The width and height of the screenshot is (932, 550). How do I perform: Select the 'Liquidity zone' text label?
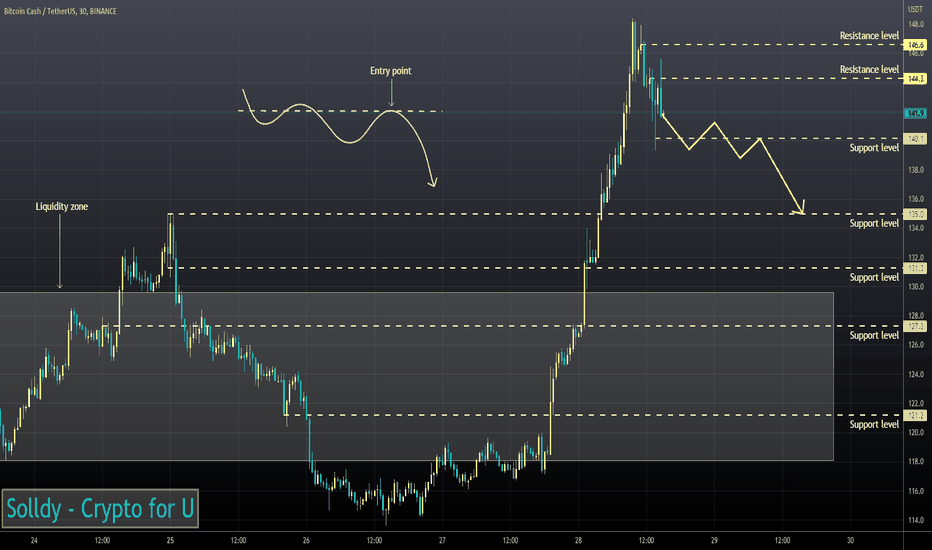tap(61, 206)
